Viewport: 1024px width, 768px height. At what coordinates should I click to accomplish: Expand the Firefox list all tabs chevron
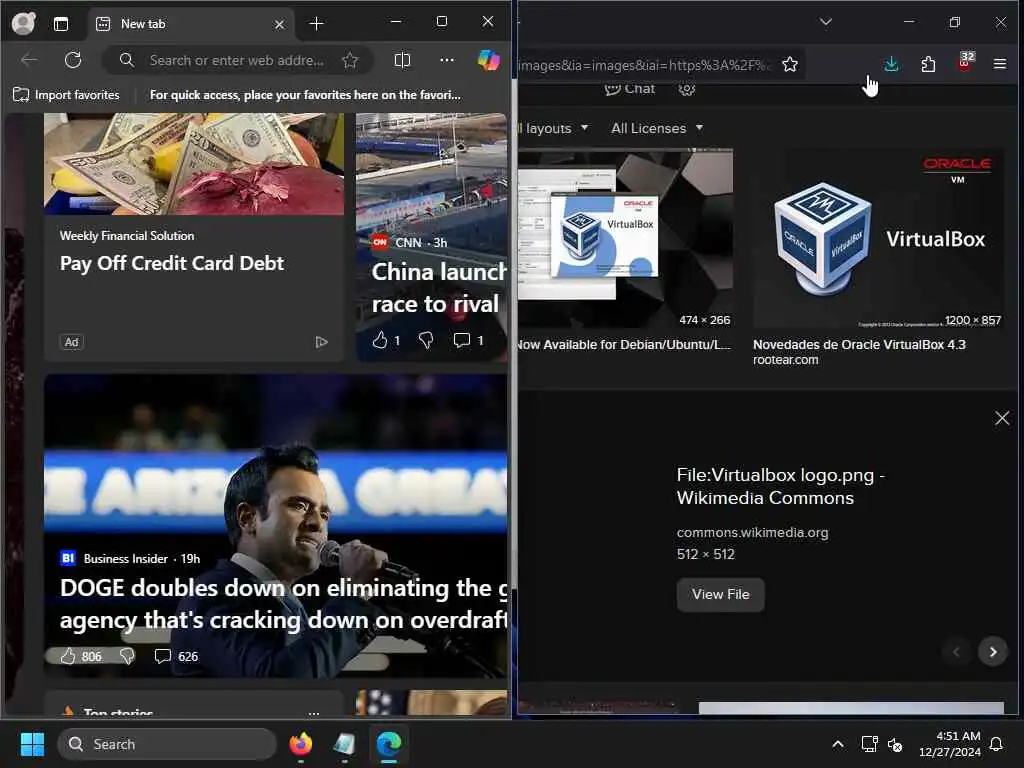[x=825, y=22]
